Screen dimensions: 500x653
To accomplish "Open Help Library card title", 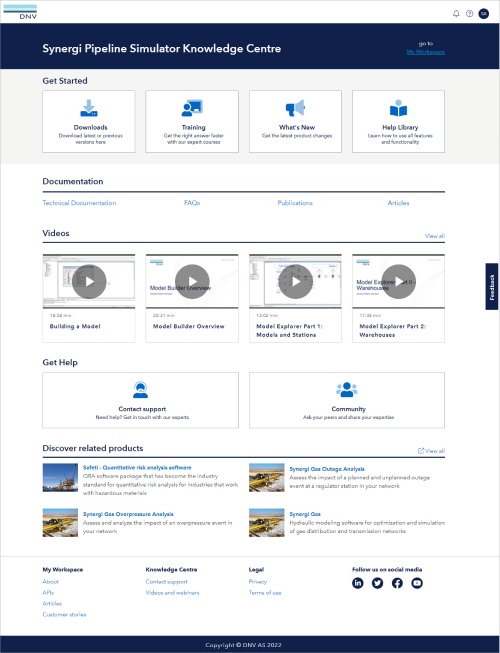I will [x=400, y=127].
